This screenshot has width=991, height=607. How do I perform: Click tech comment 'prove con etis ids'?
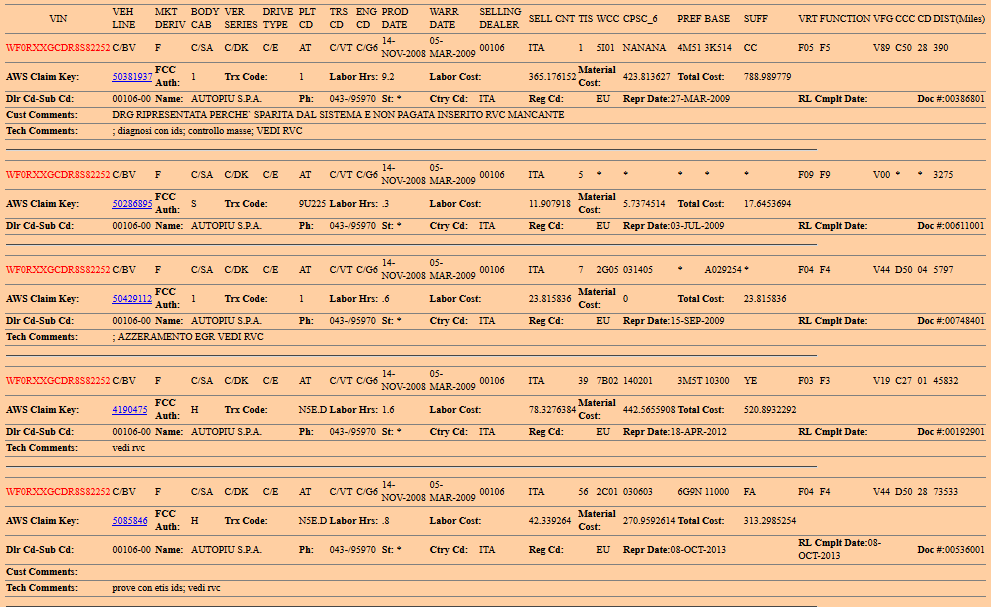coord(166,588)
